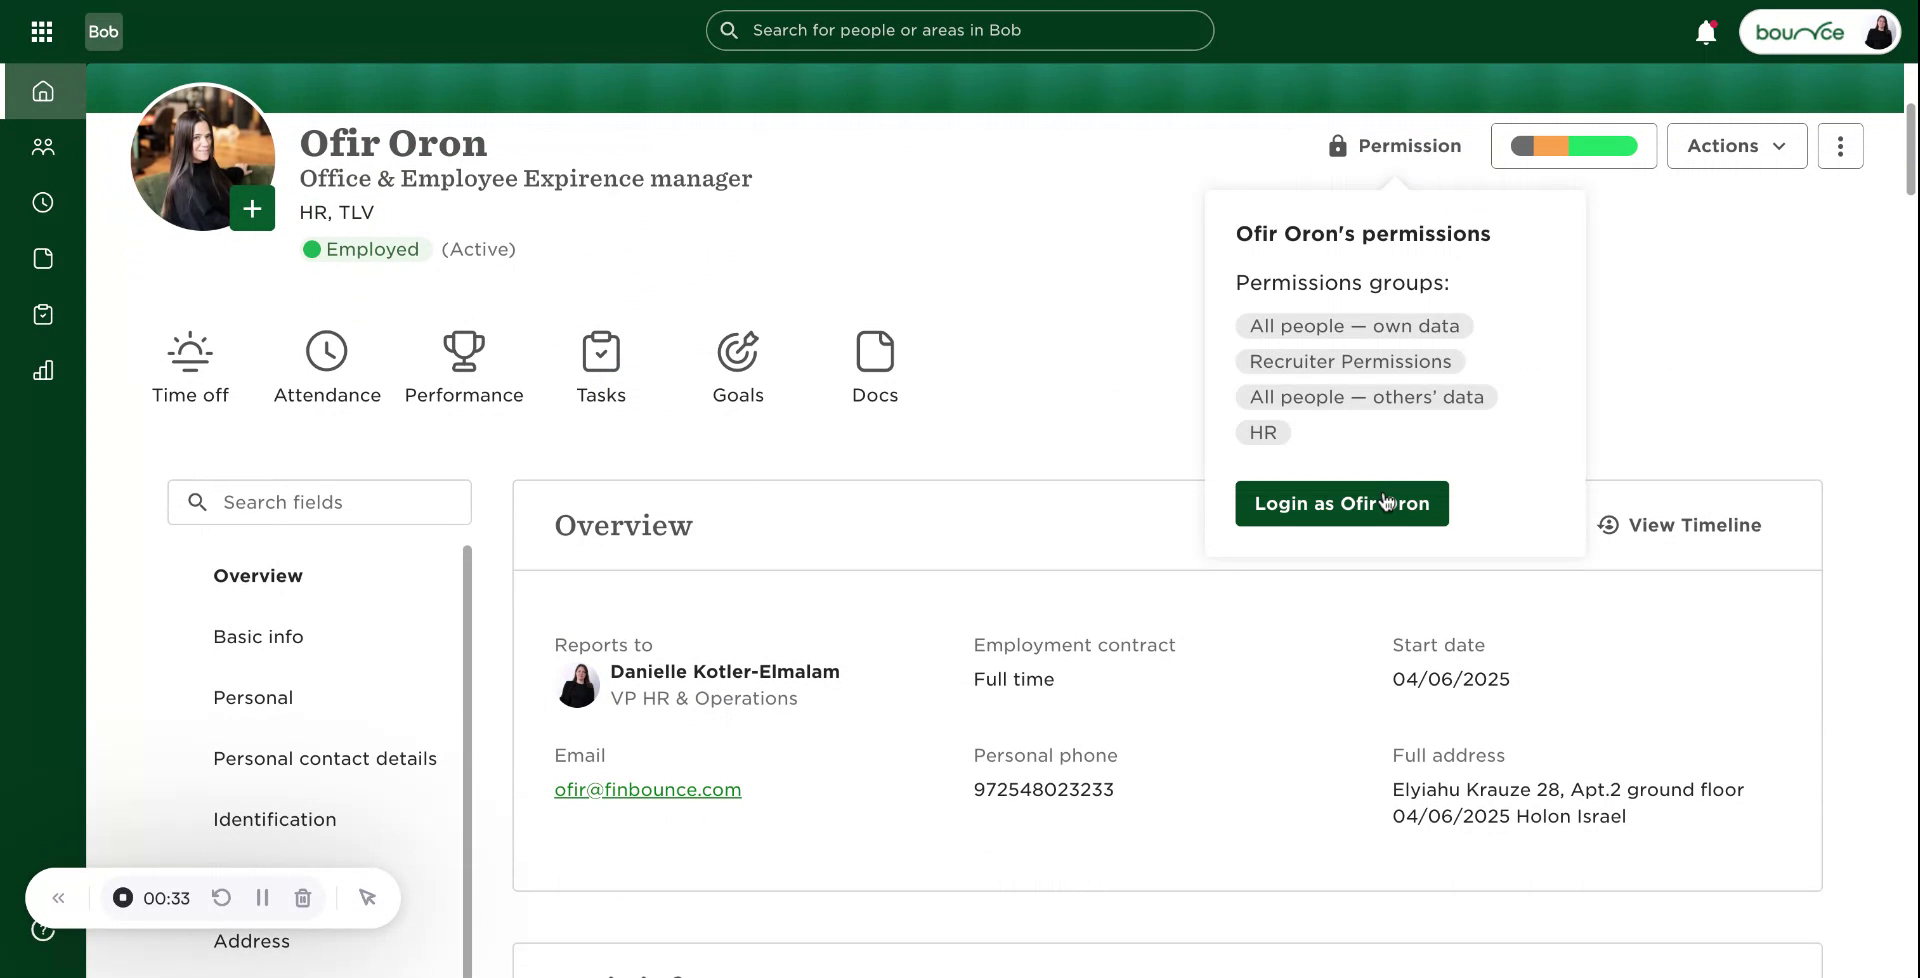Open the Actions dropdown
Viewport: 1920px width, 978px height.
(1736, 145)
